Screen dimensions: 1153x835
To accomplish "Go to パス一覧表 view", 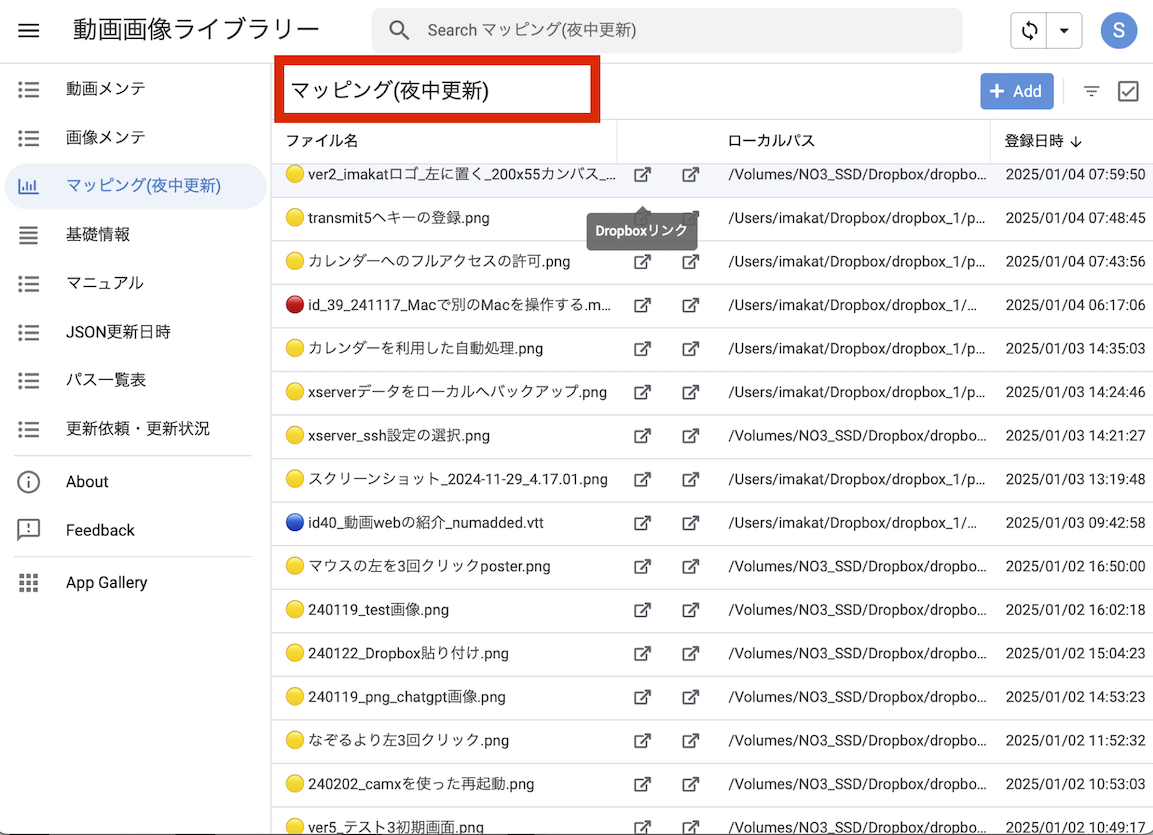I will (106, 380).
